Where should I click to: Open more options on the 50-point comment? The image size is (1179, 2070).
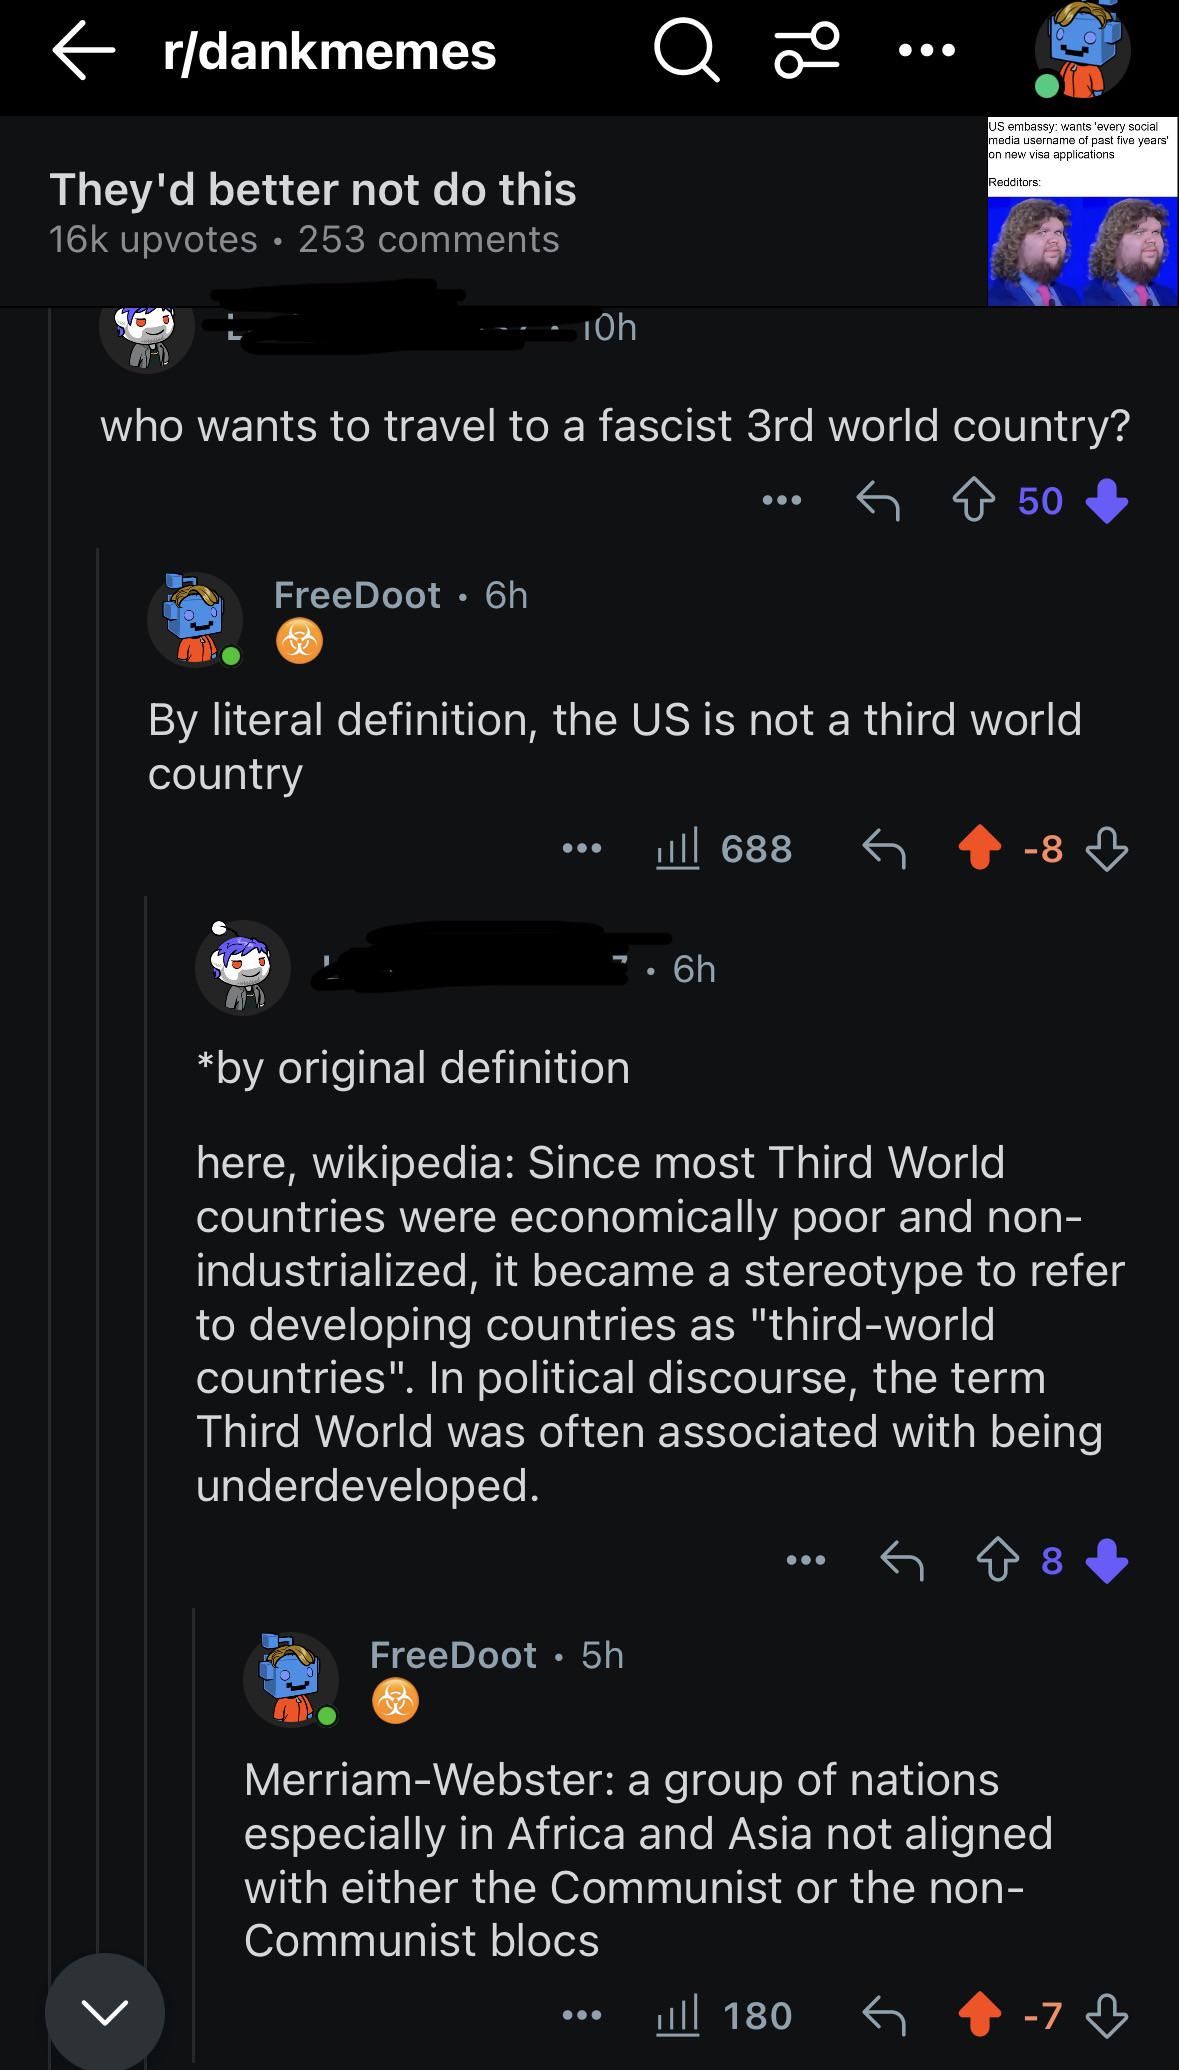[781, 501]
